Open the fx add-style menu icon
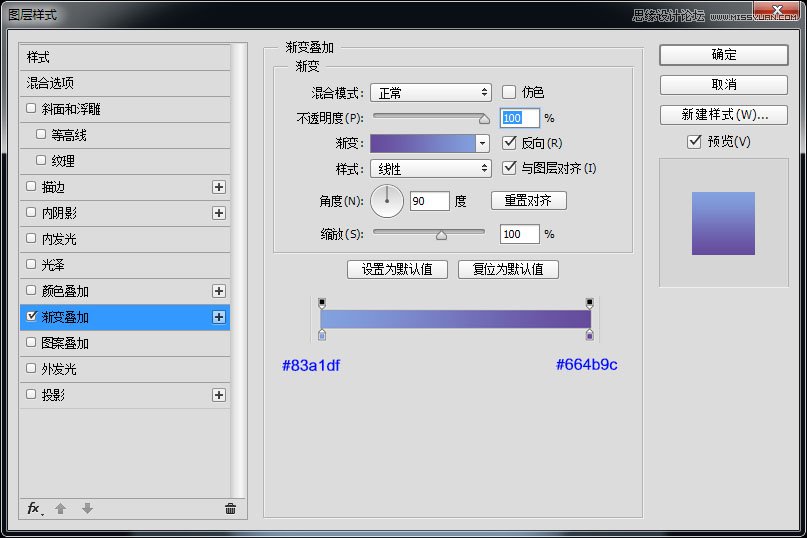 pos(34,509)
